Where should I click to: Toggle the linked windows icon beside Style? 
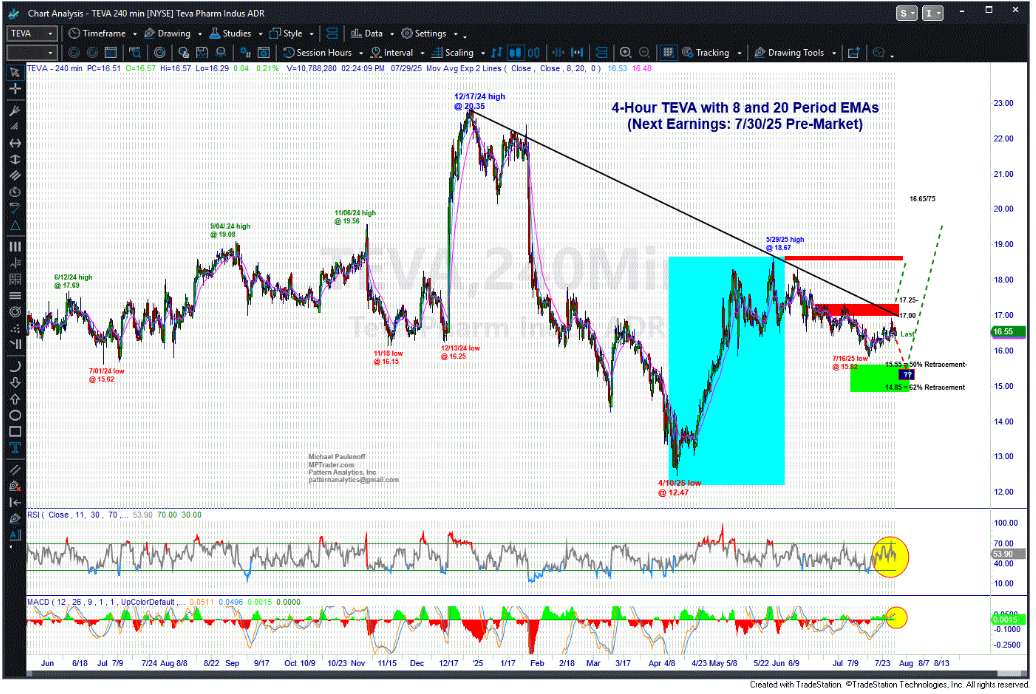332,34
